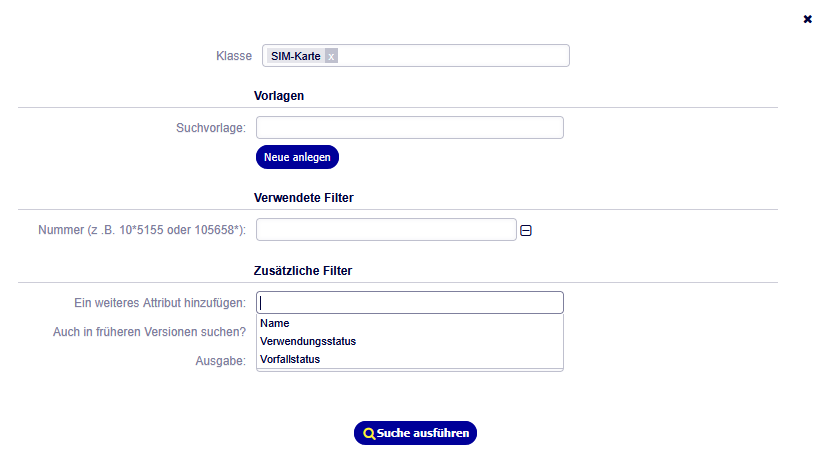
Task: Click the 'Ein weiteres Attribut hinzufügen' label
Action: tap(160, 303)
